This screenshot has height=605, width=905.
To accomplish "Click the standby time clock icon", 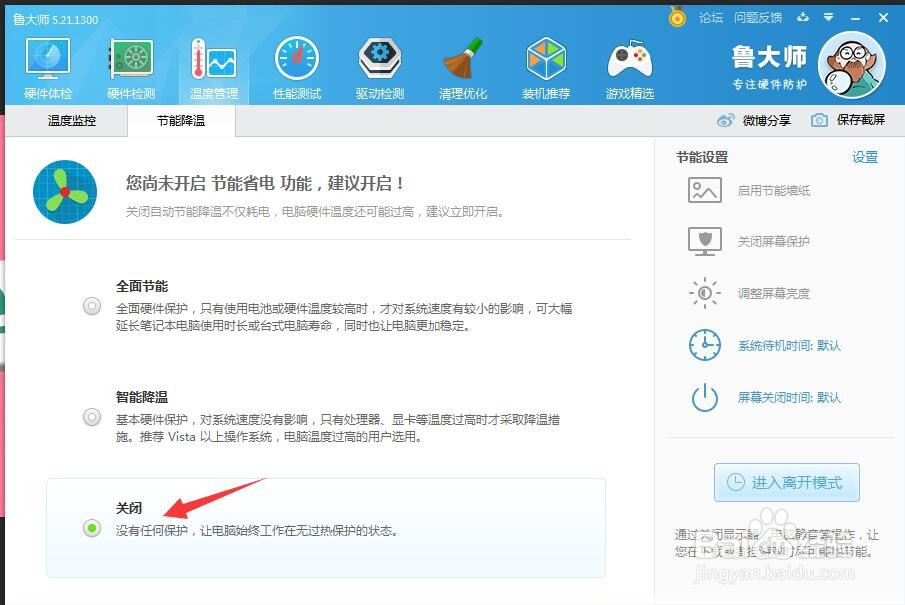I will (x=705, y=345).
